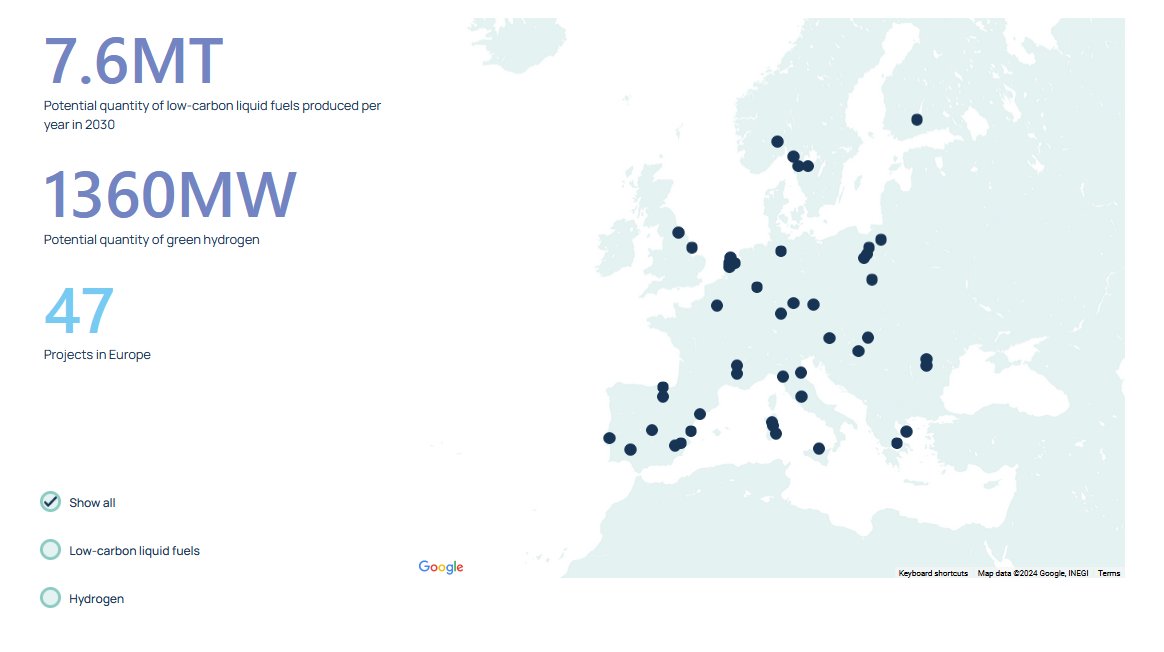This screenshot has height=652, width=1164.
Task: Click the project marker in central Poland
Action: click(872, 280)
